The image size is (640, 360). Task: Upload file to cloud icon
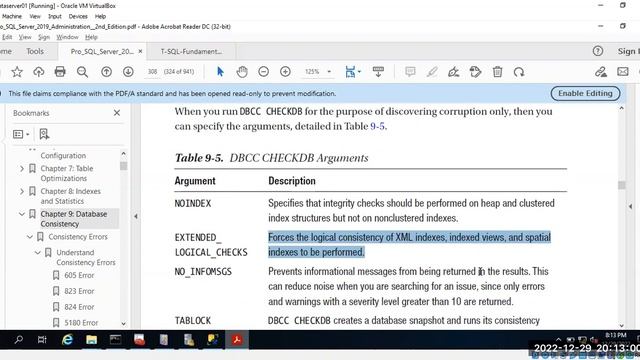[x=39, y=72]
